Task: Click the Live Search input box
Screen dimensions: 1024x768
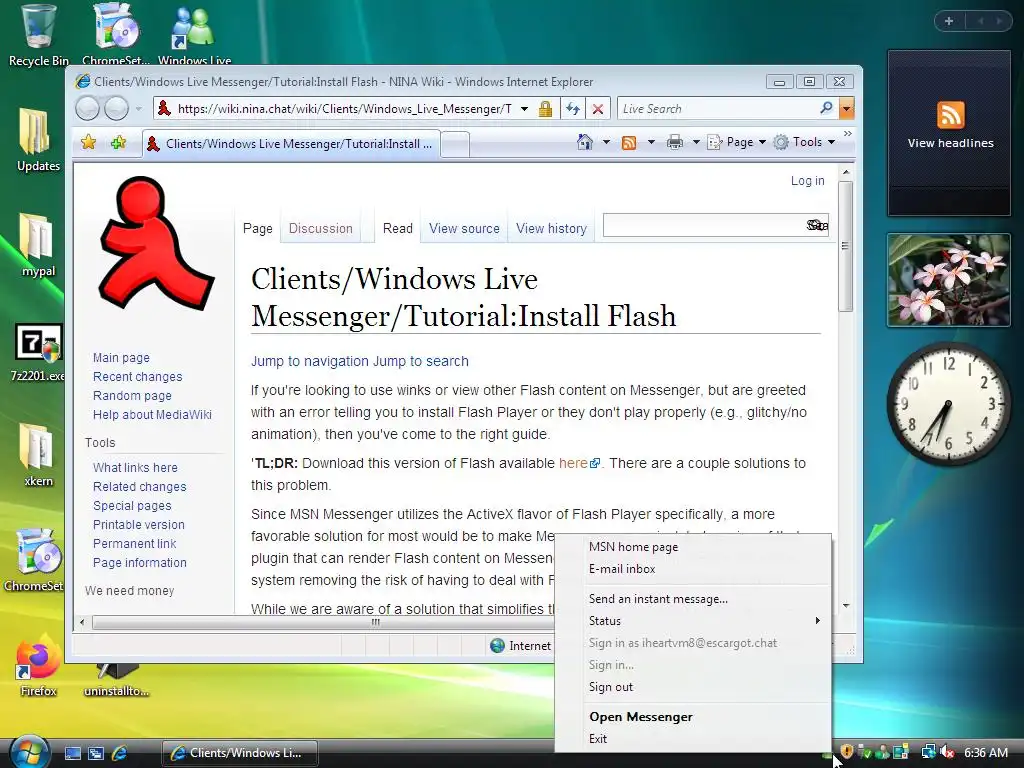Action: 717,109
